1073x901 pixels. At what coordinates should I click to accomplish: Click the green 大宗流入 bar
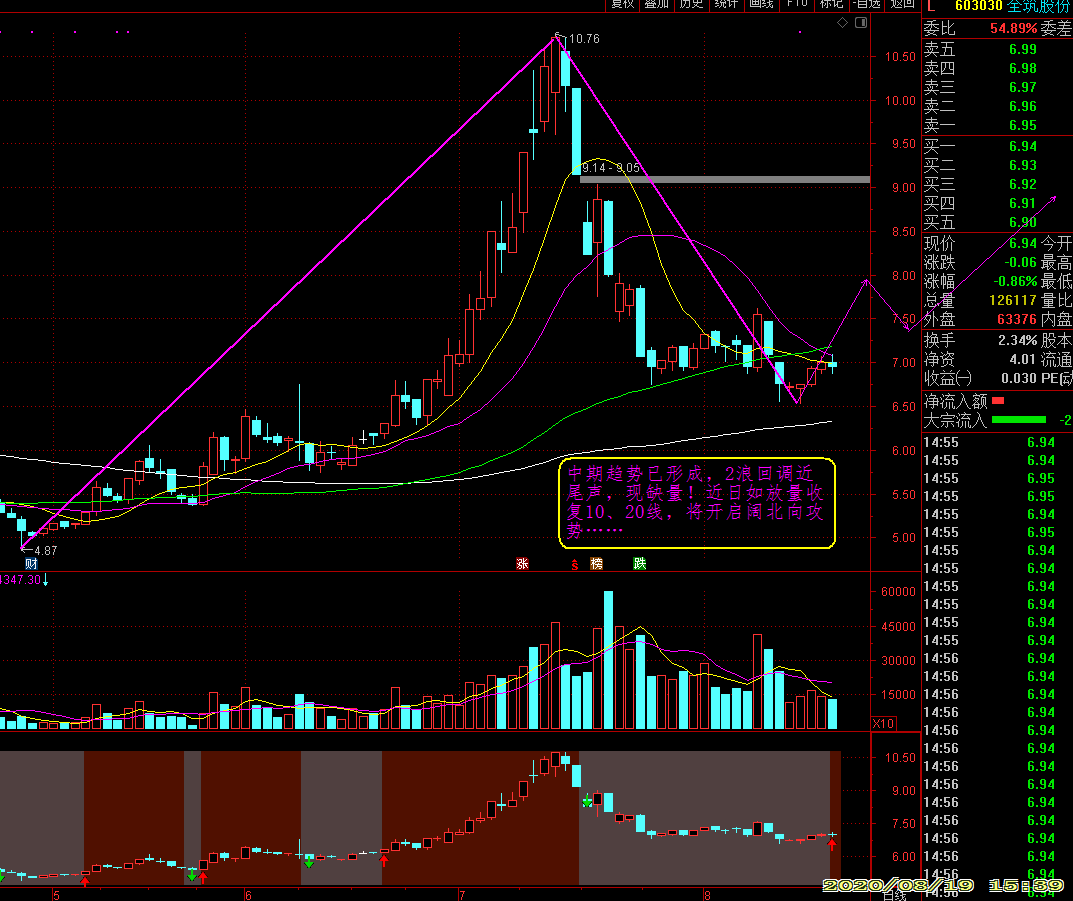(1019, 420)
